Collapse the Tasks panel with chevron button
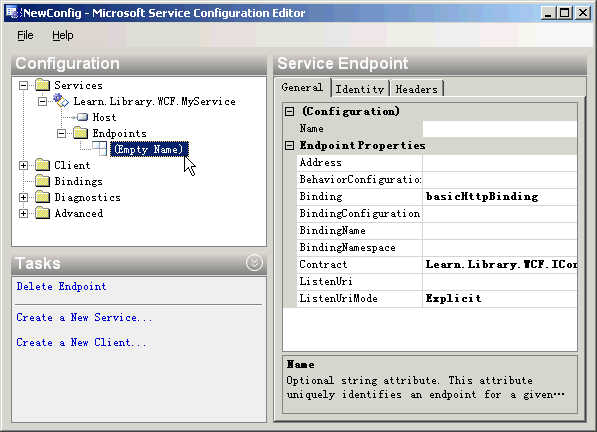597x432 pixels. click(x=254, y=263)
